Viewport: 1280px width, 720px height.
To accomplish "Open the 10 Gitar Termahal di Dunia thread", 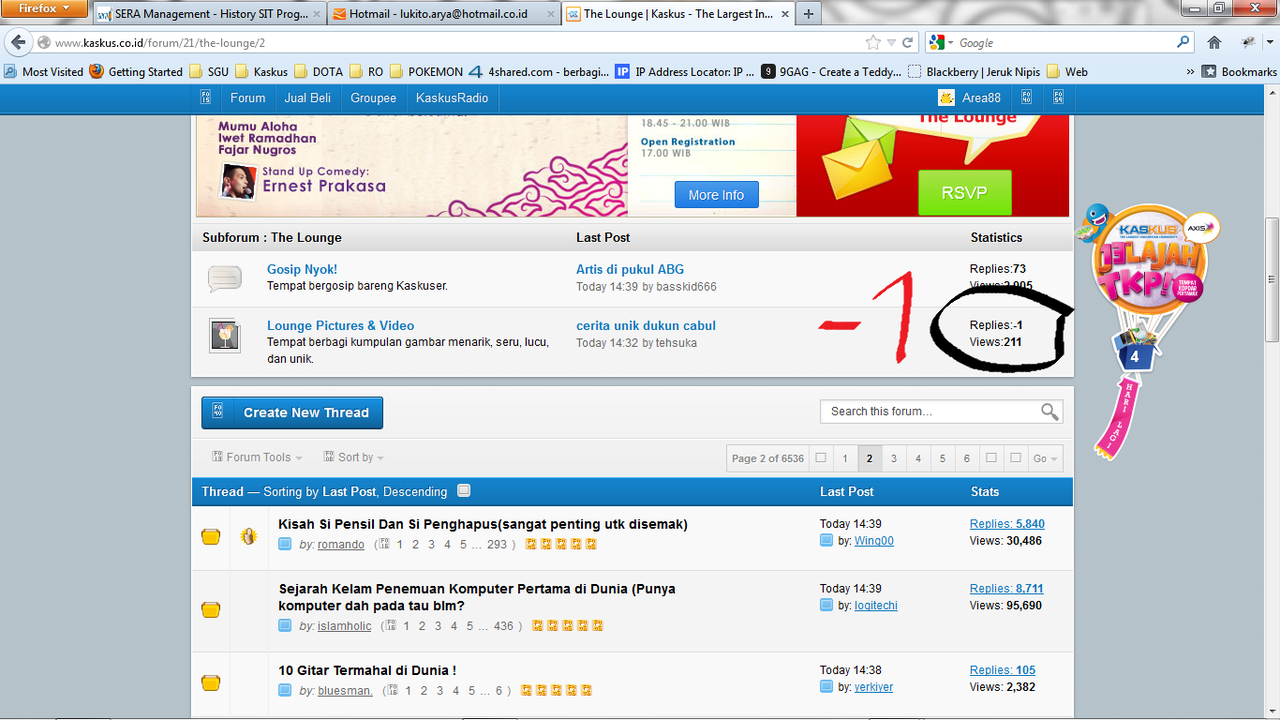I will 367,670.
